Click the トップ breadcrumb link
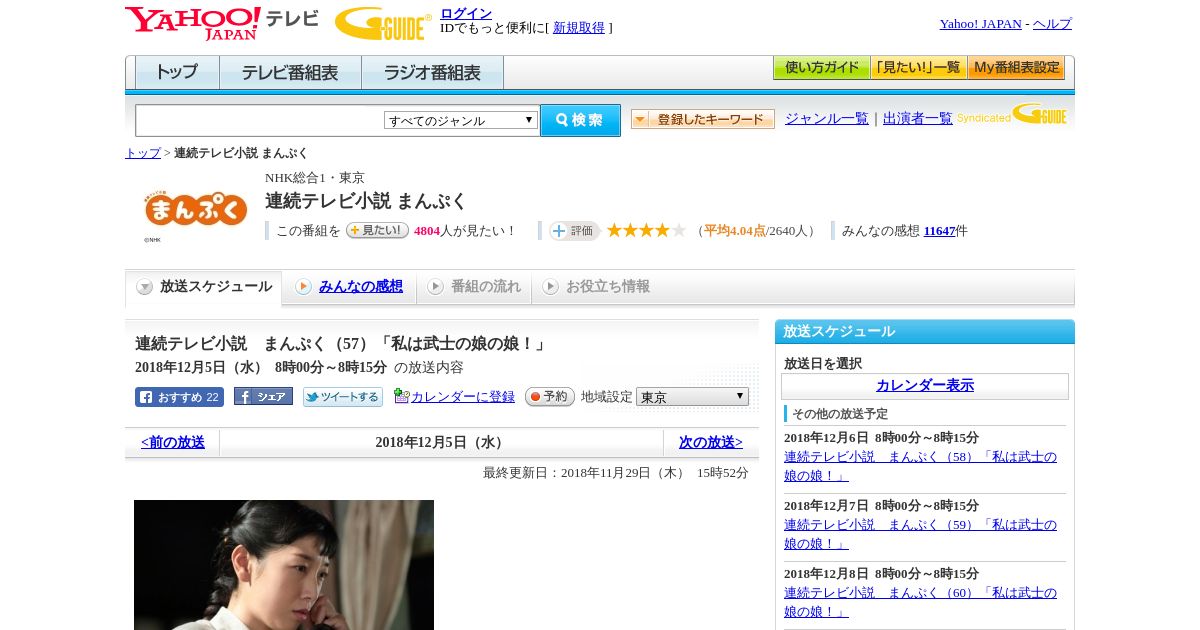Image resolution: width=1200 pixels, height=630 pixels. (143, 153)
